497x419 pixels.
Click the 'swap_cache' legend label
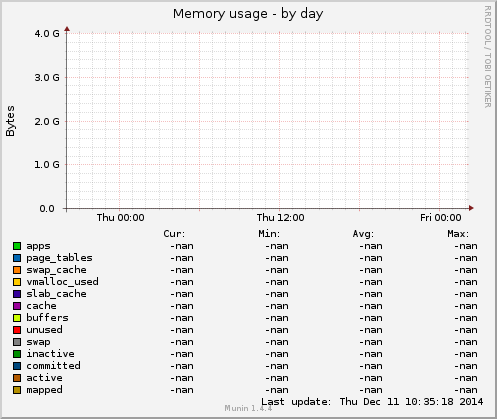pos(56,270)
